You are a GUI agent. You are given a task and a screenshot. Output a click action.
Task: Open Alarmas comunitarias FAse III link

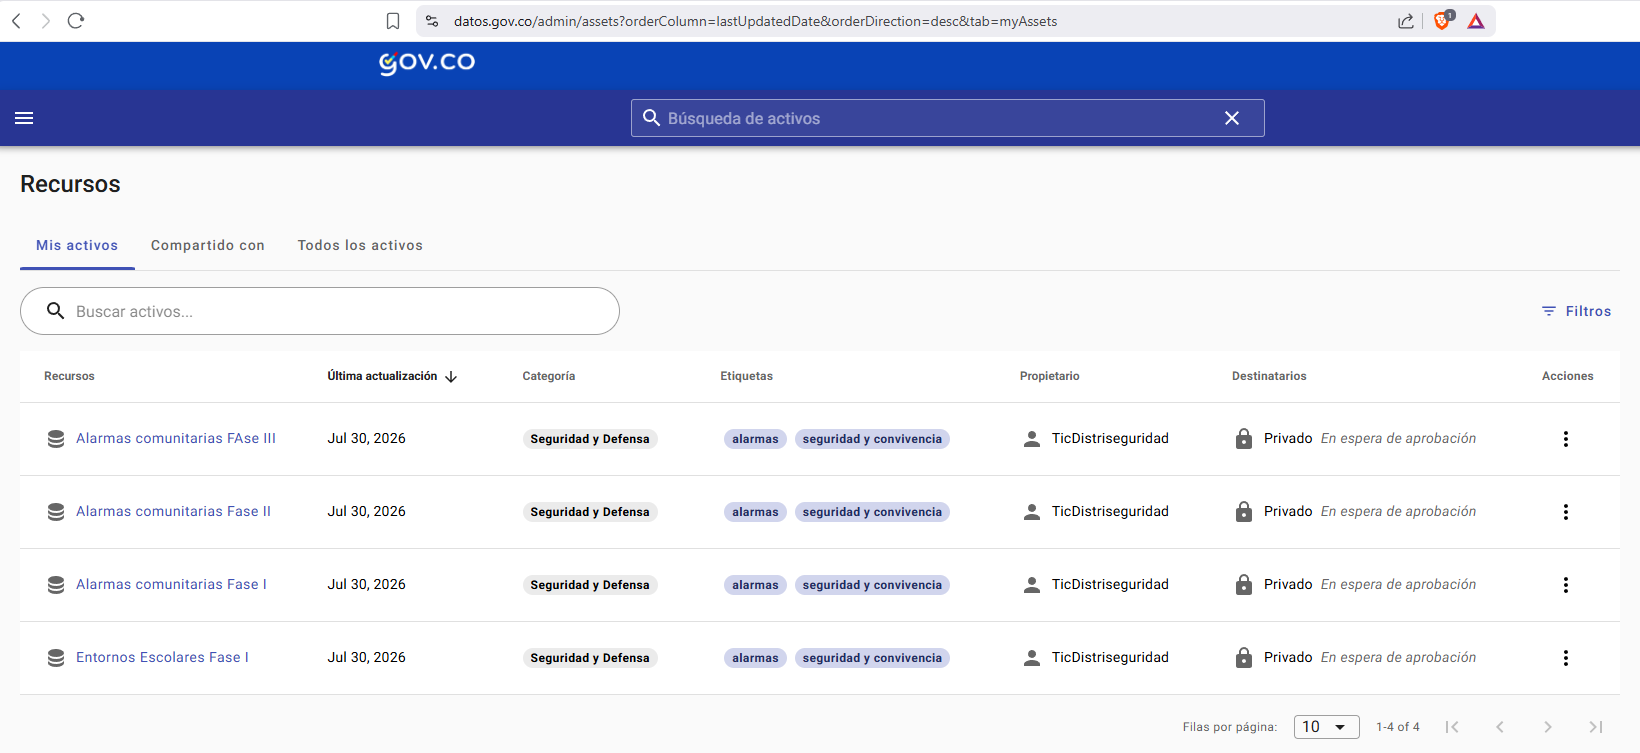pos(176,438)
